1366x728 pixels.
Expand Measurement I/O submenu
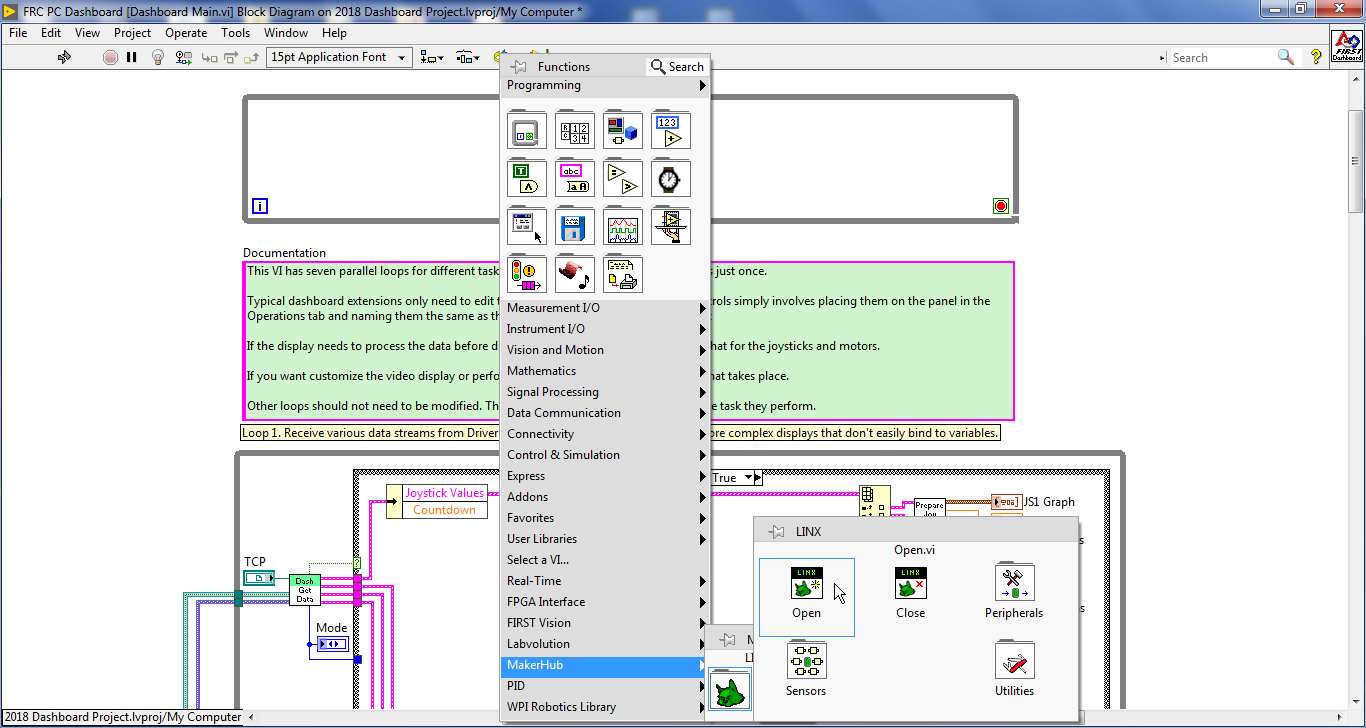click(605, 308)
